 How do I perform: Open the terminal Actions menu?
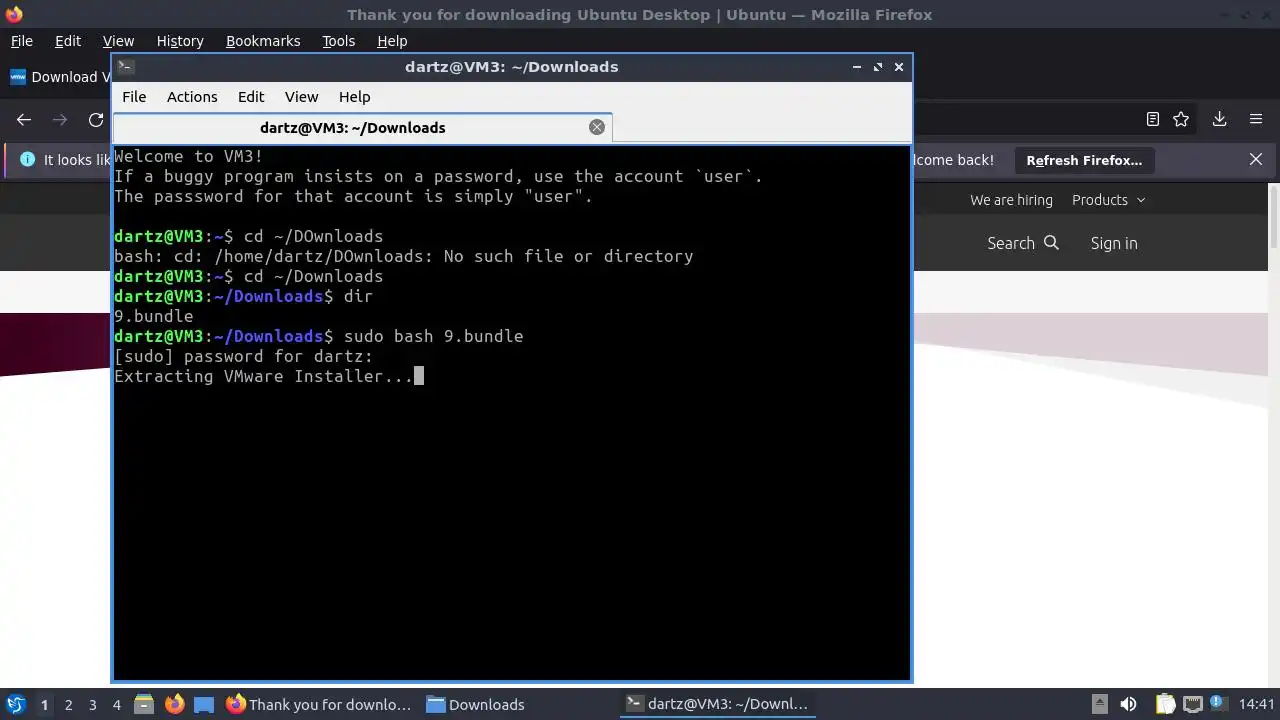point(192,97)
